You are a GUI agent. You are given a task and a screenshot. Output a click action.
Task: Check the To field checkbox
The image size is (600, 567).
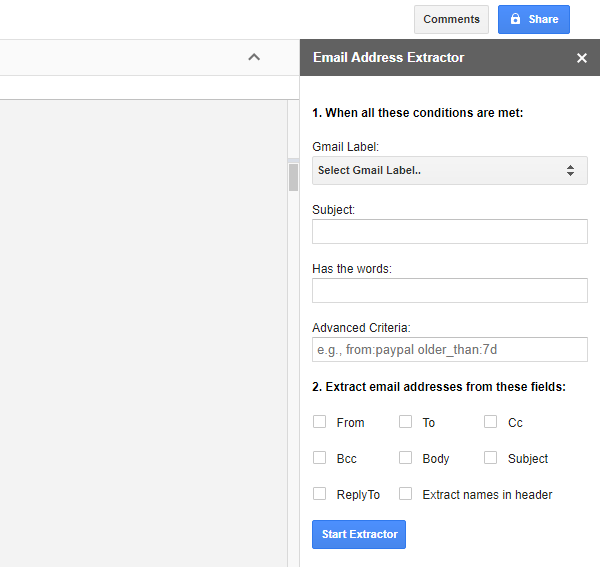tap(406, 422)
